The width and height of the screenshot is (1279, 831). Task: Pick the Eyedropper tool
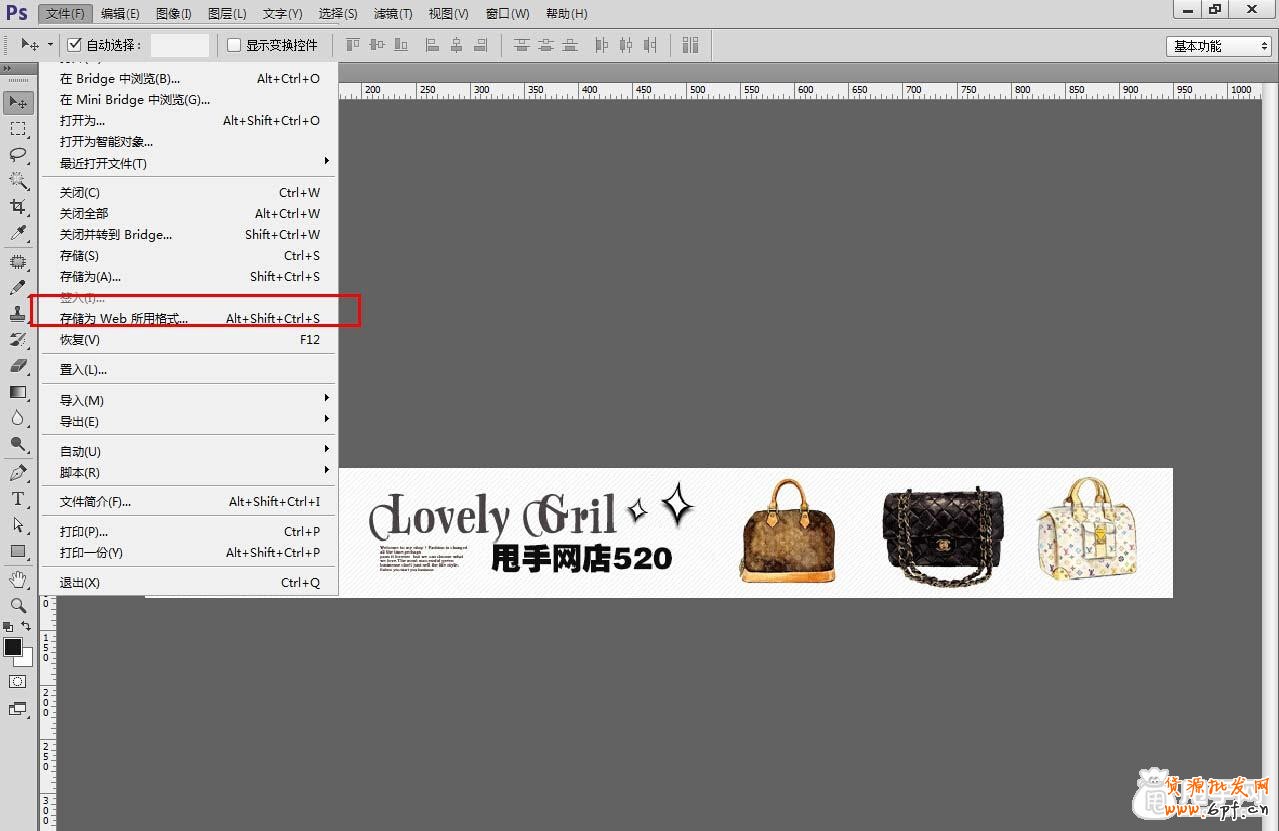pyautogui.click(x=18, y=233)
